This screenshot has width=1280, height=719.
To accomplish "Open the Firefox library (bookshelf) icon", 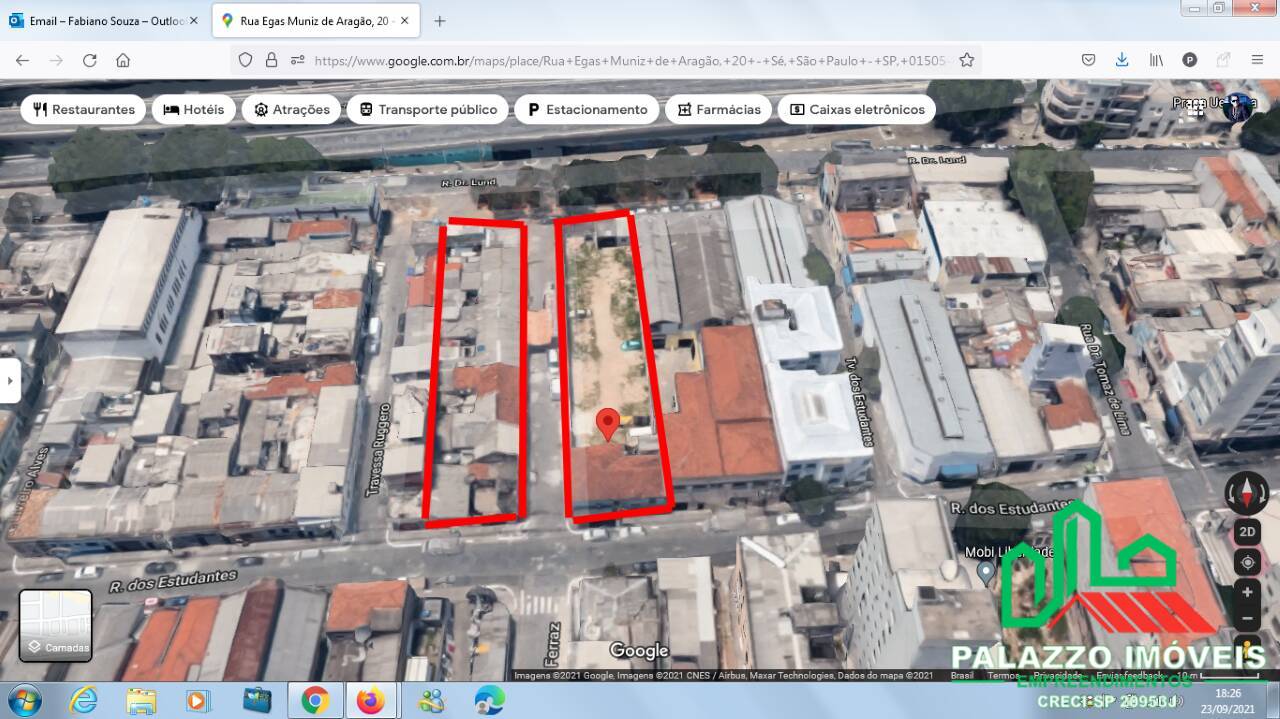I will [1155, 60].
